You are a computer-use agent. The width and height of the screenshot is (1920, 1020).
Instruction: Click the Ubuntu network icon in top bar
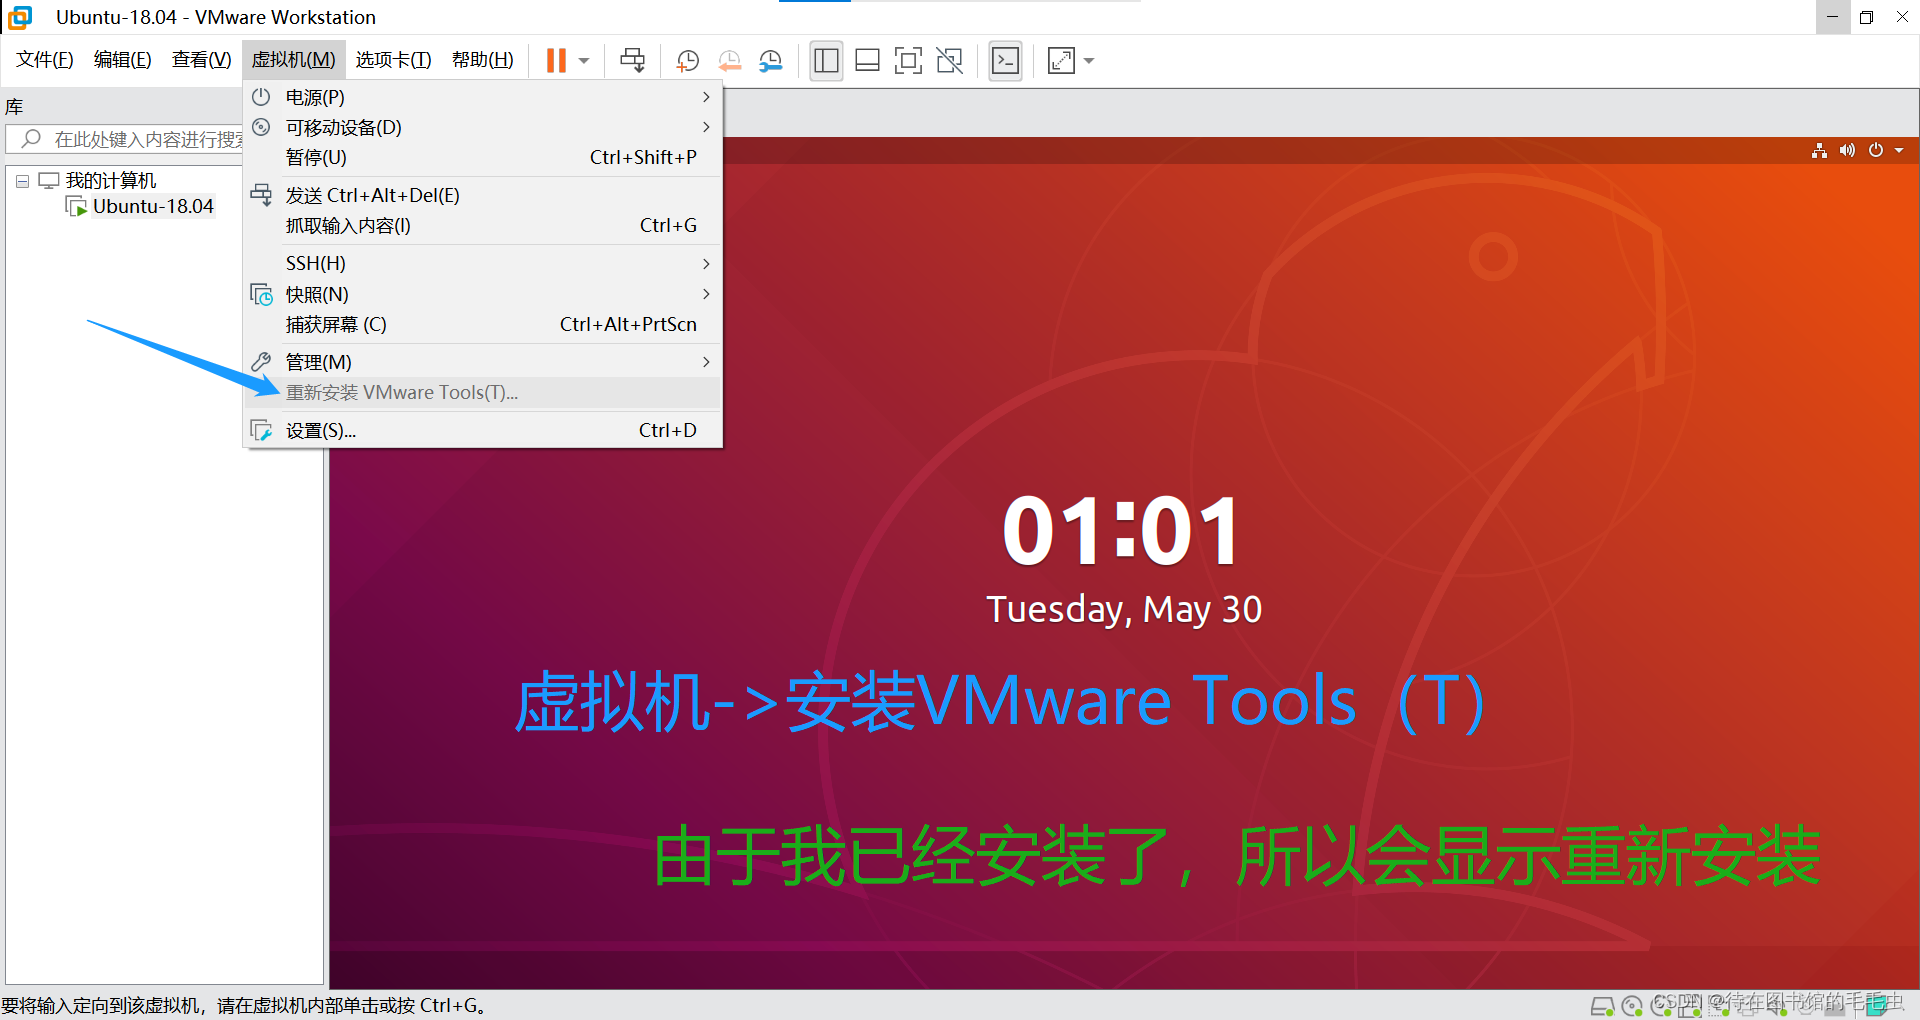tap(1819, 150)
